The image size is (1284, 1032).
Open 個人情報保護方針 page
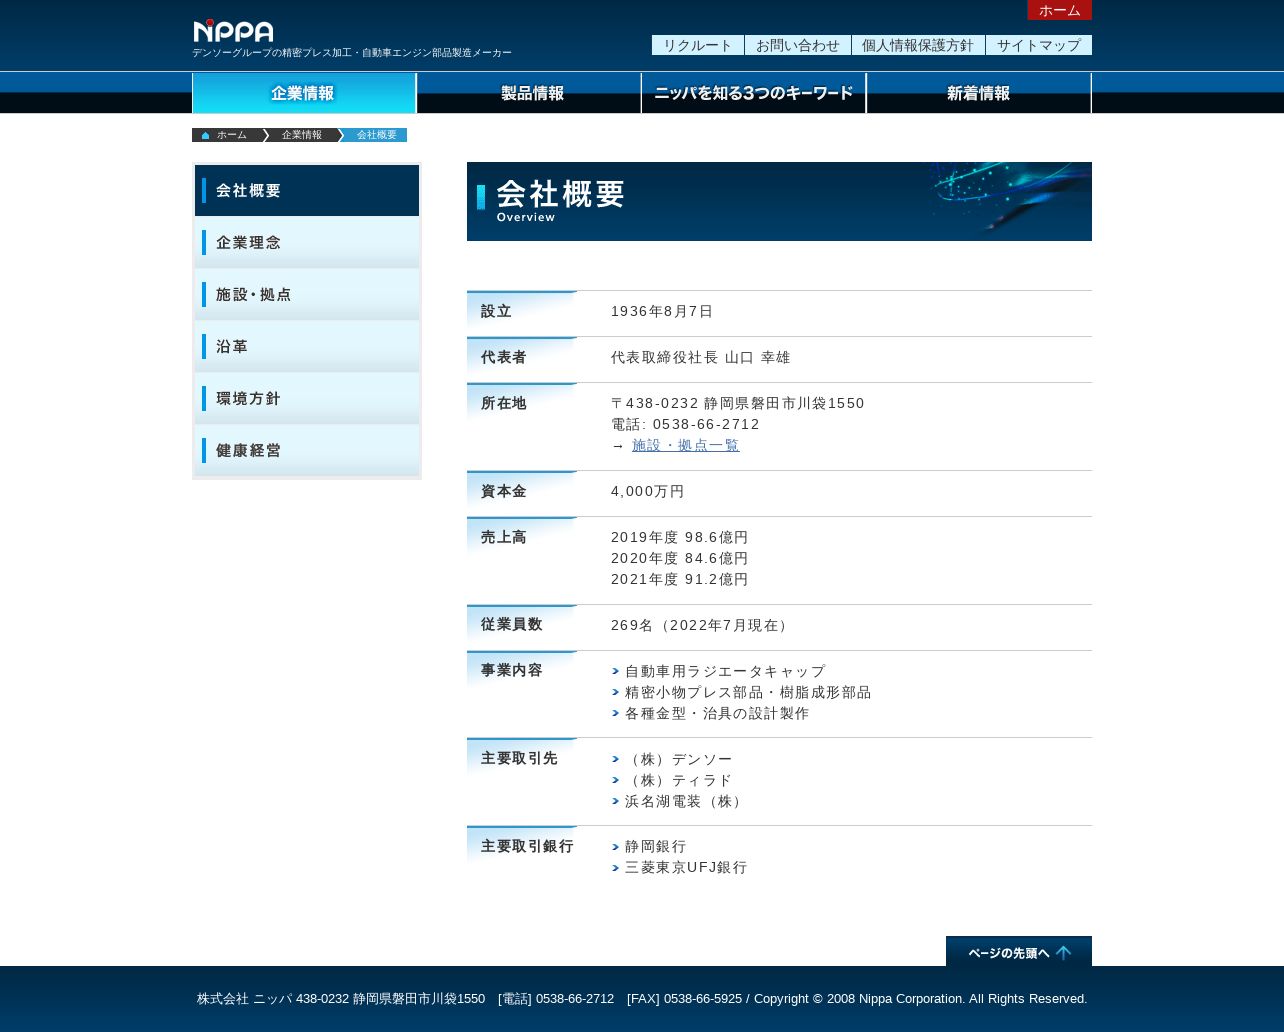click(x=918, y=45)
